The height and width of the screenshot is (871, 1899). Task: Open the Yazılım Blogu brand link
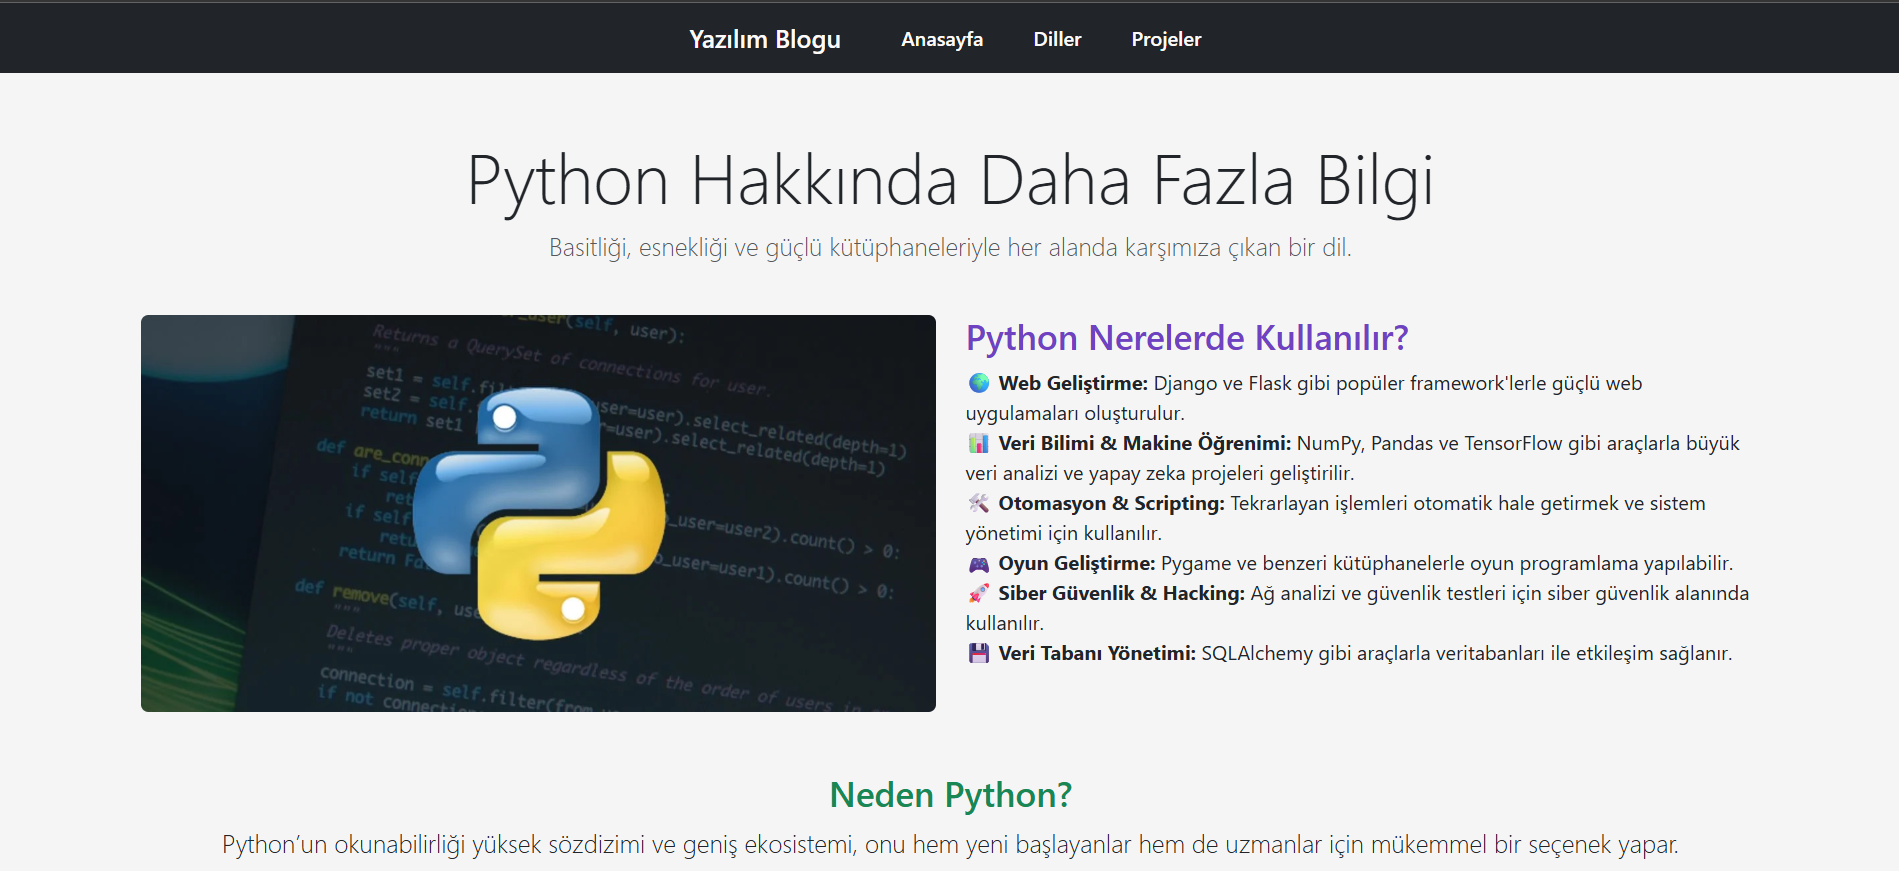pyautogui.click(x=764, y=39)
